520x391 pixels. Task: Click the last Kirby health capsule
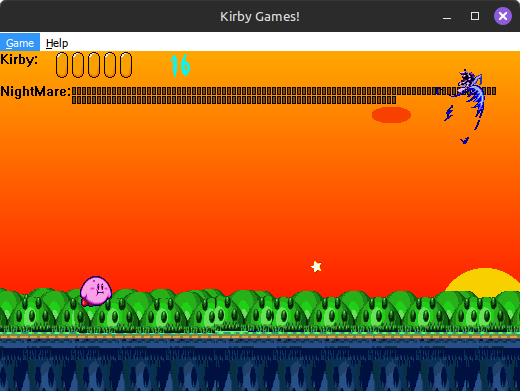click(x=126, y=65)
